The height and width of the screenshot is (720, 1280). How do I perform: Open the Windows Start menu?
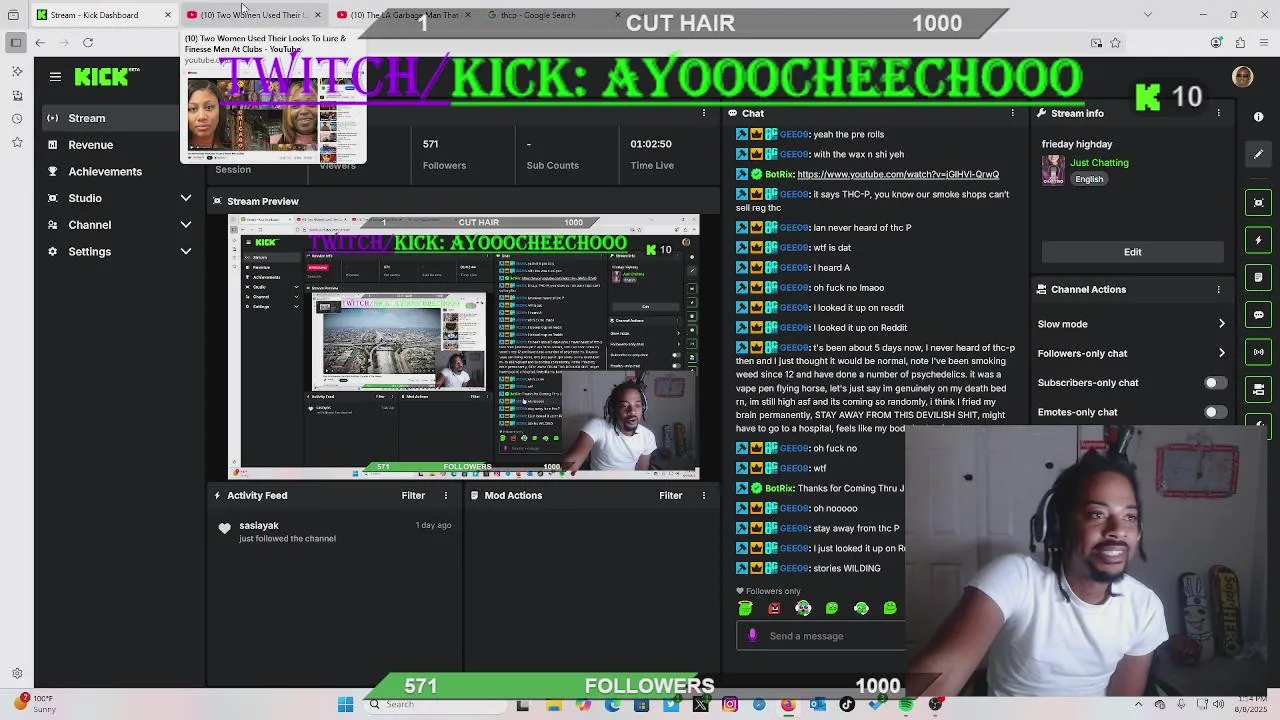[345, 704]
